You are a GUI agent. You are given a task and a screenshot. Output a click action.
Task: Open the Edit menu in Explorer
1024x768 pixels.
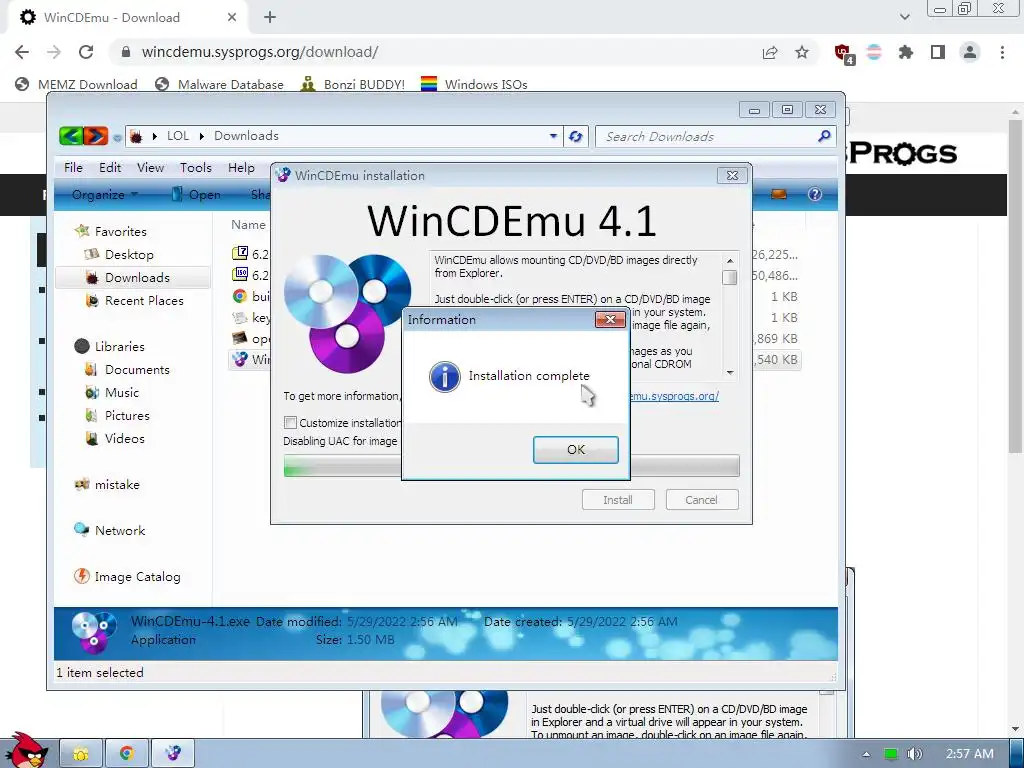click(x=110, y=168)
